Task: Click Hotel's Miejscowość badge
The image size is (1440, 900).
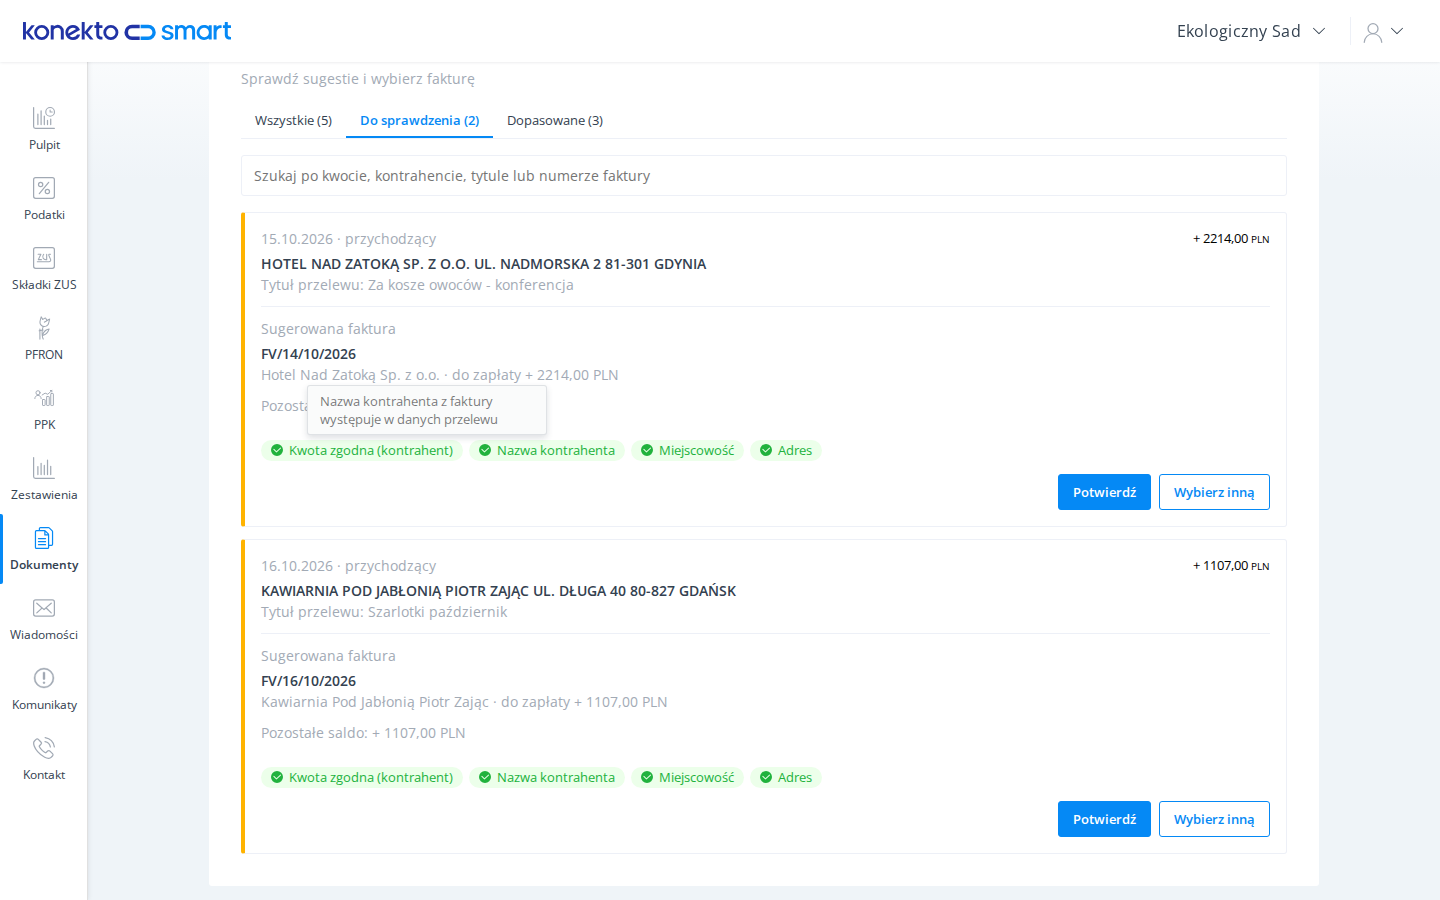Action: 688,451
